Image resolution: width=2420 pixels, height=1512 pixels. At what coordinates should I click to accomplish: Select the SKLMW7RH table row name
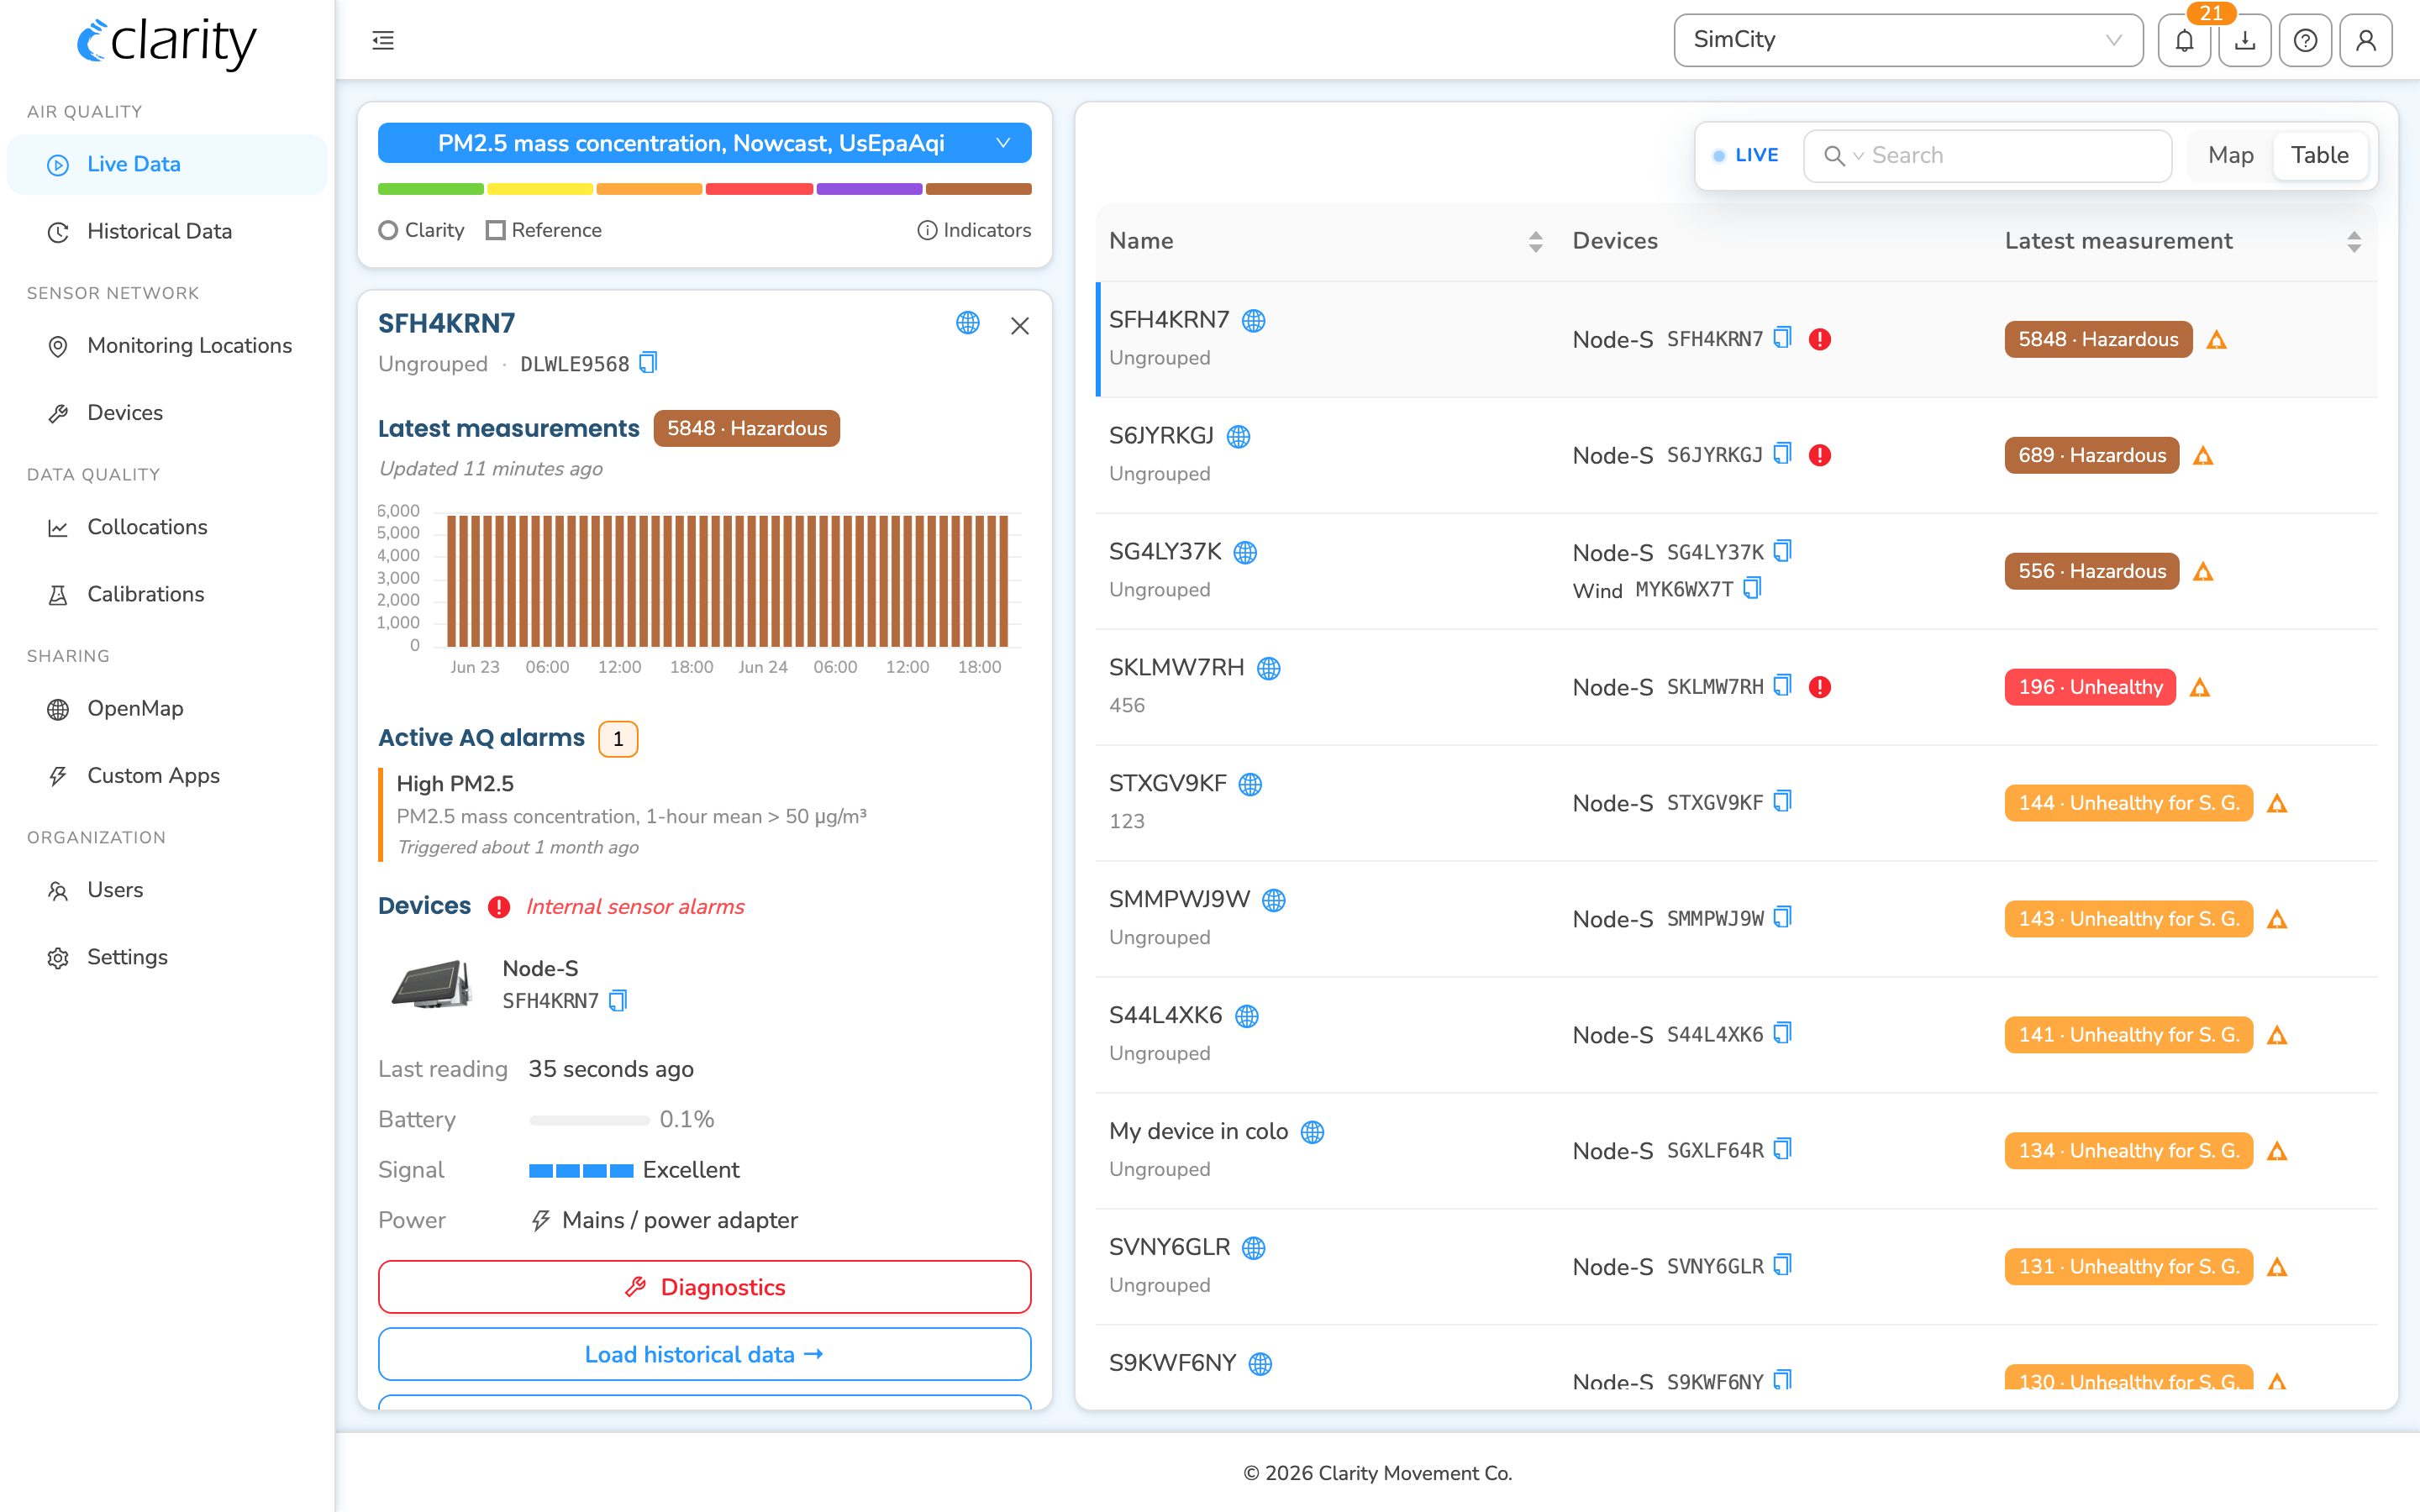[1176, 667]
